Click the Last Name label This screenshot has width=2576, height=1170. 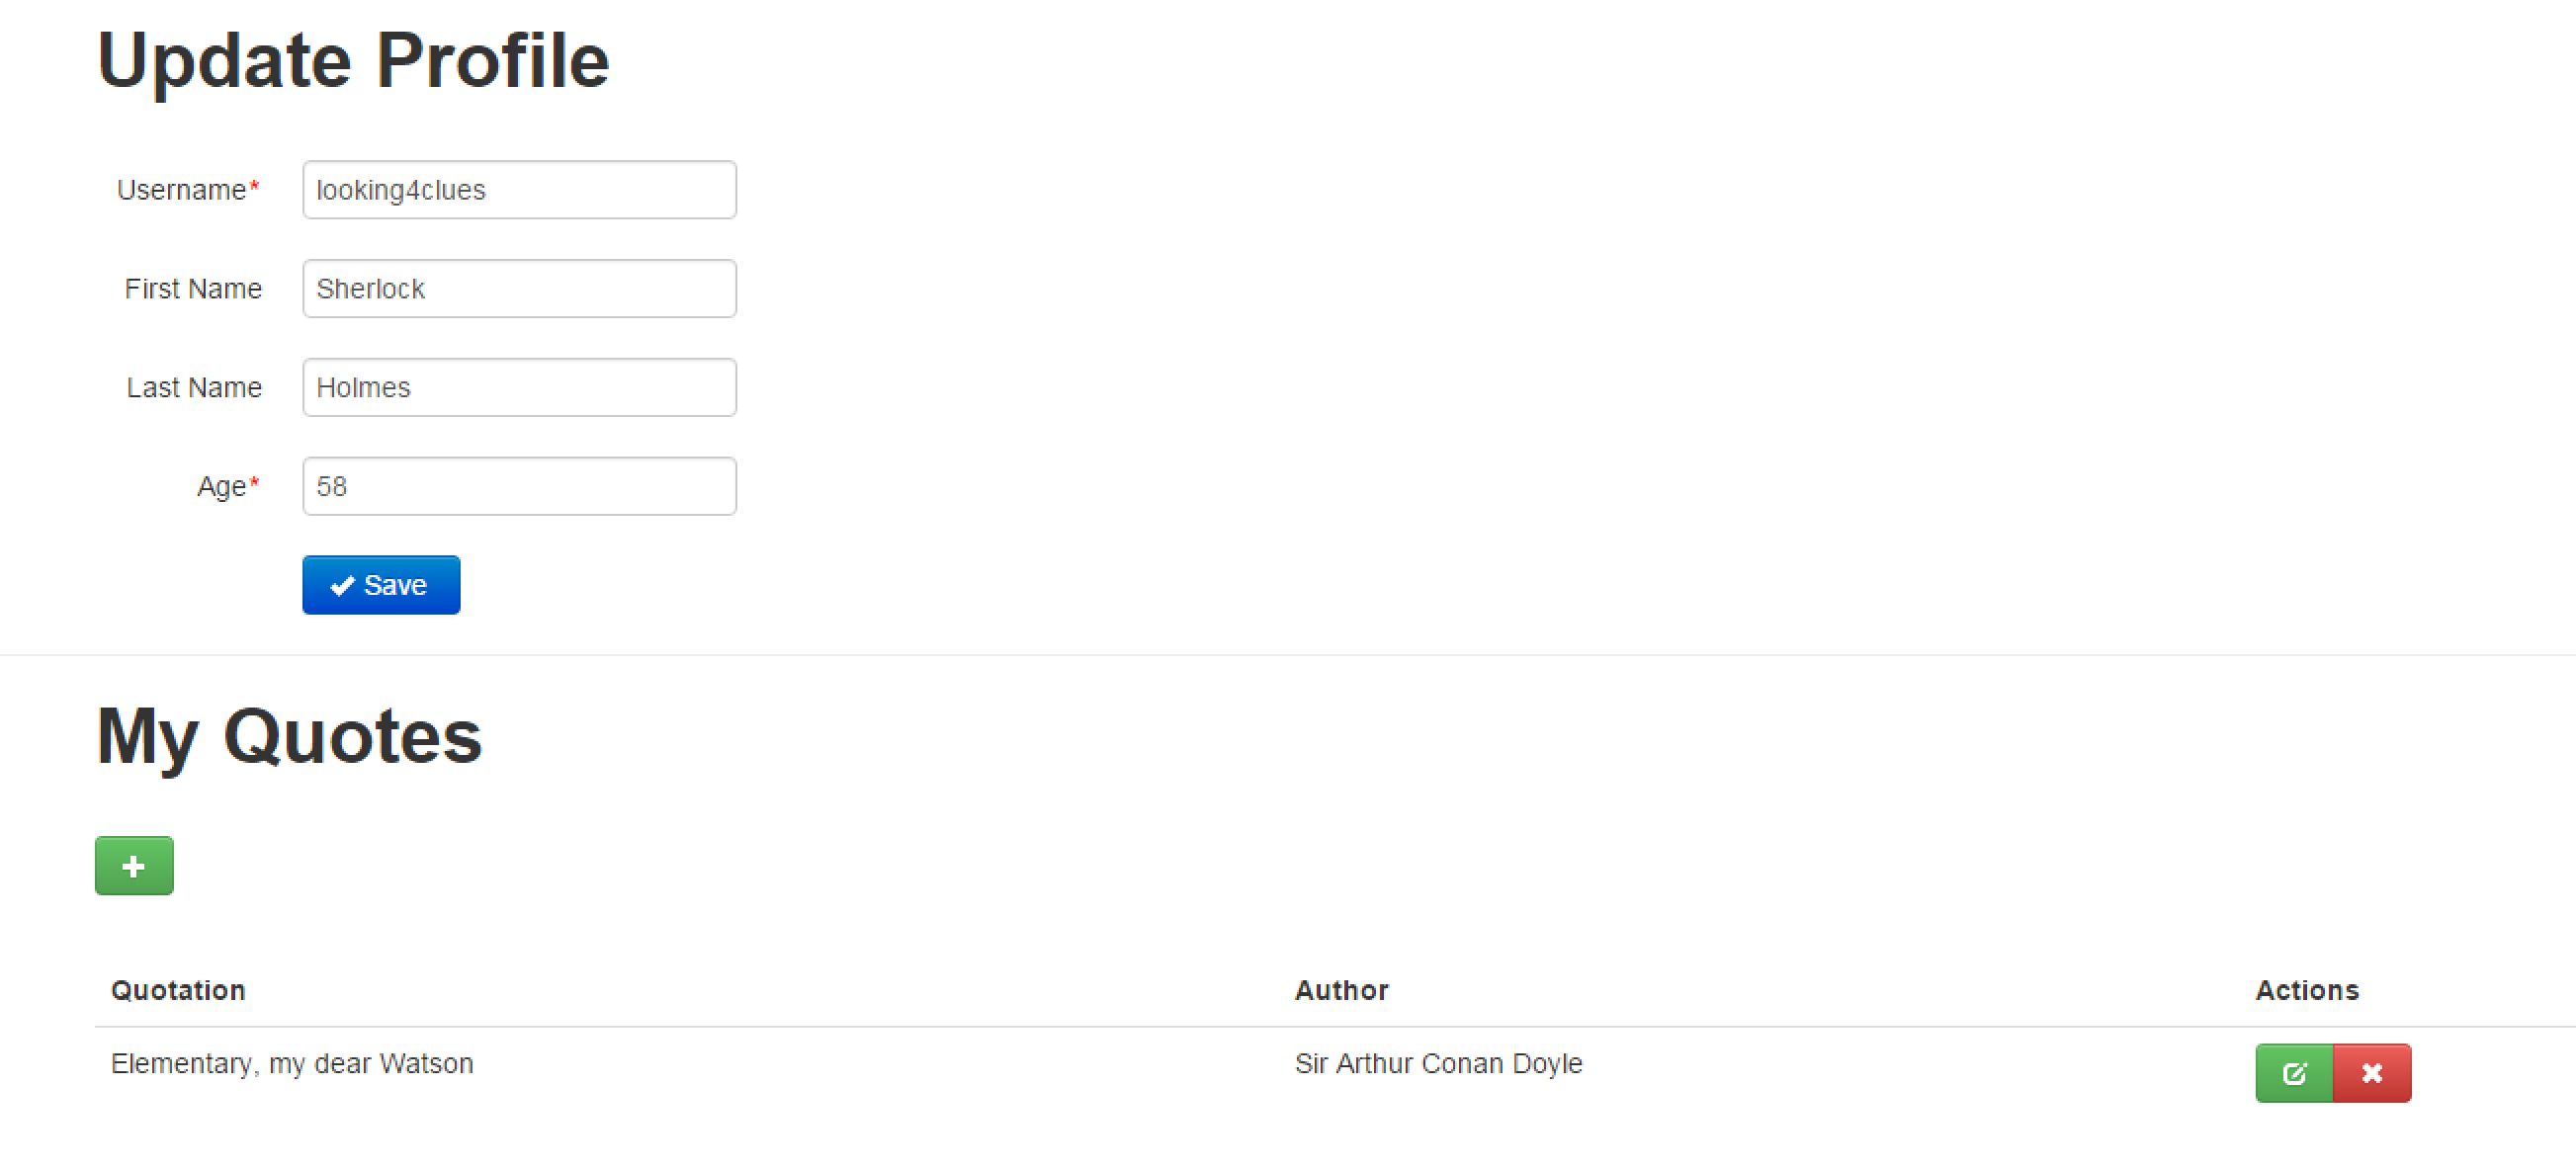click(x=194, y=387)
